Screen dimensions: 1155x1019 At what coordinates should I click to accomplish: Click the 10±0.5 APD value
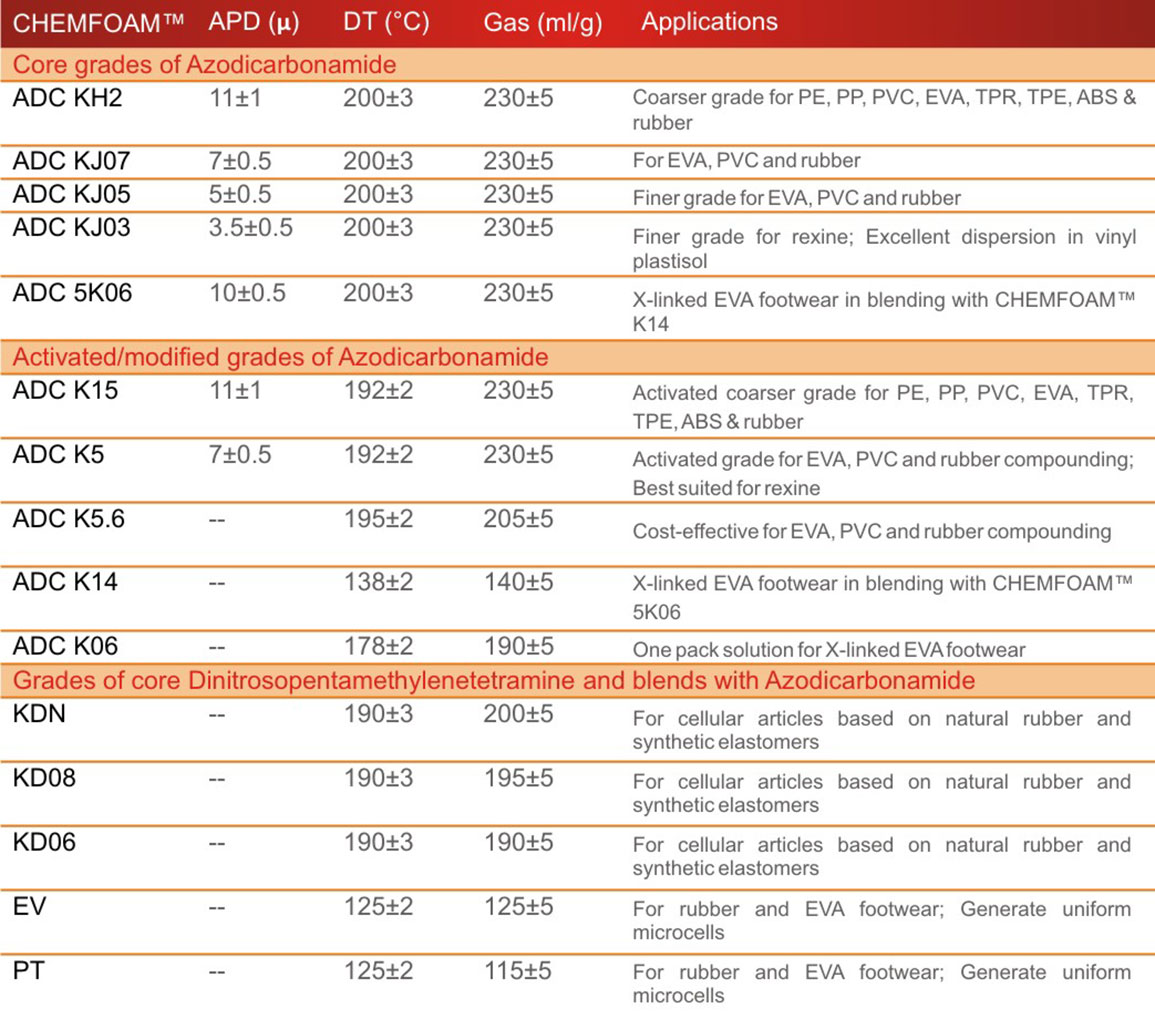pos(248,293)
